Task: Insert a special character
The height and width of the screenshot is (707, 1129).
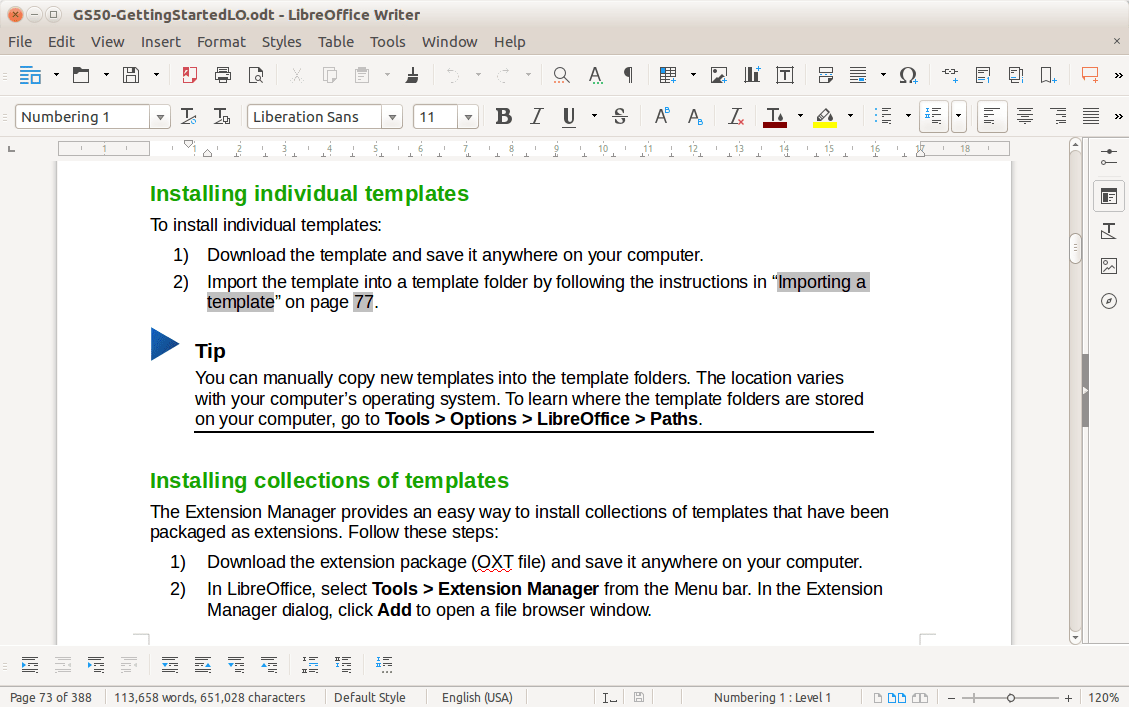Action: [906, 75]
